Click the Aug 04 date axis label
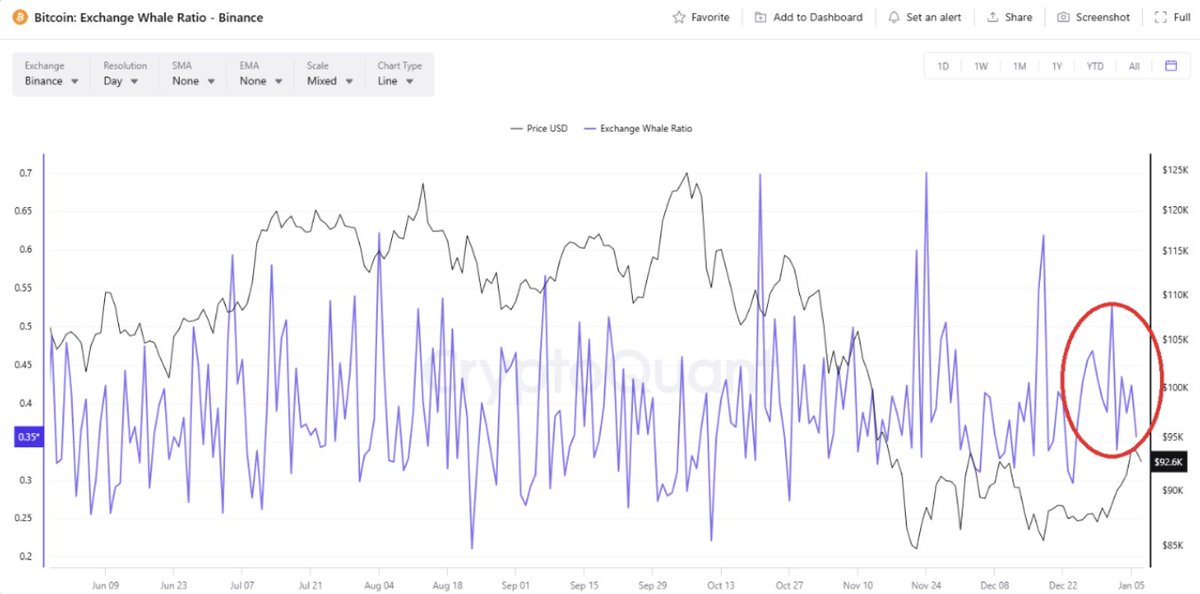 379,585
